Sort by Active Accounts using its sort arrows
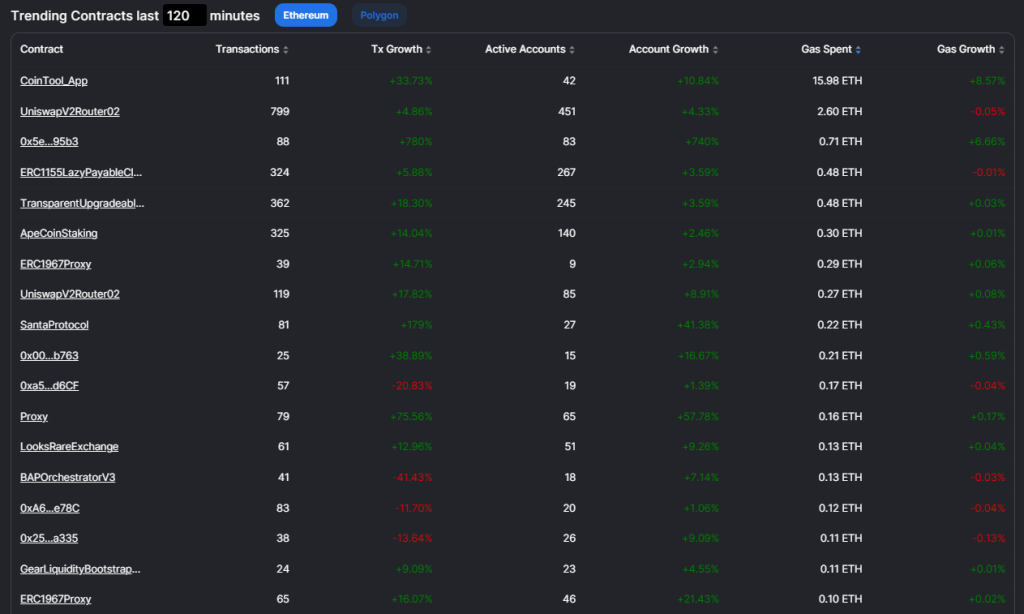Image resolution: width=1024 pixels, height=614 pixels. pyautogui.click(x=572, y=50)
